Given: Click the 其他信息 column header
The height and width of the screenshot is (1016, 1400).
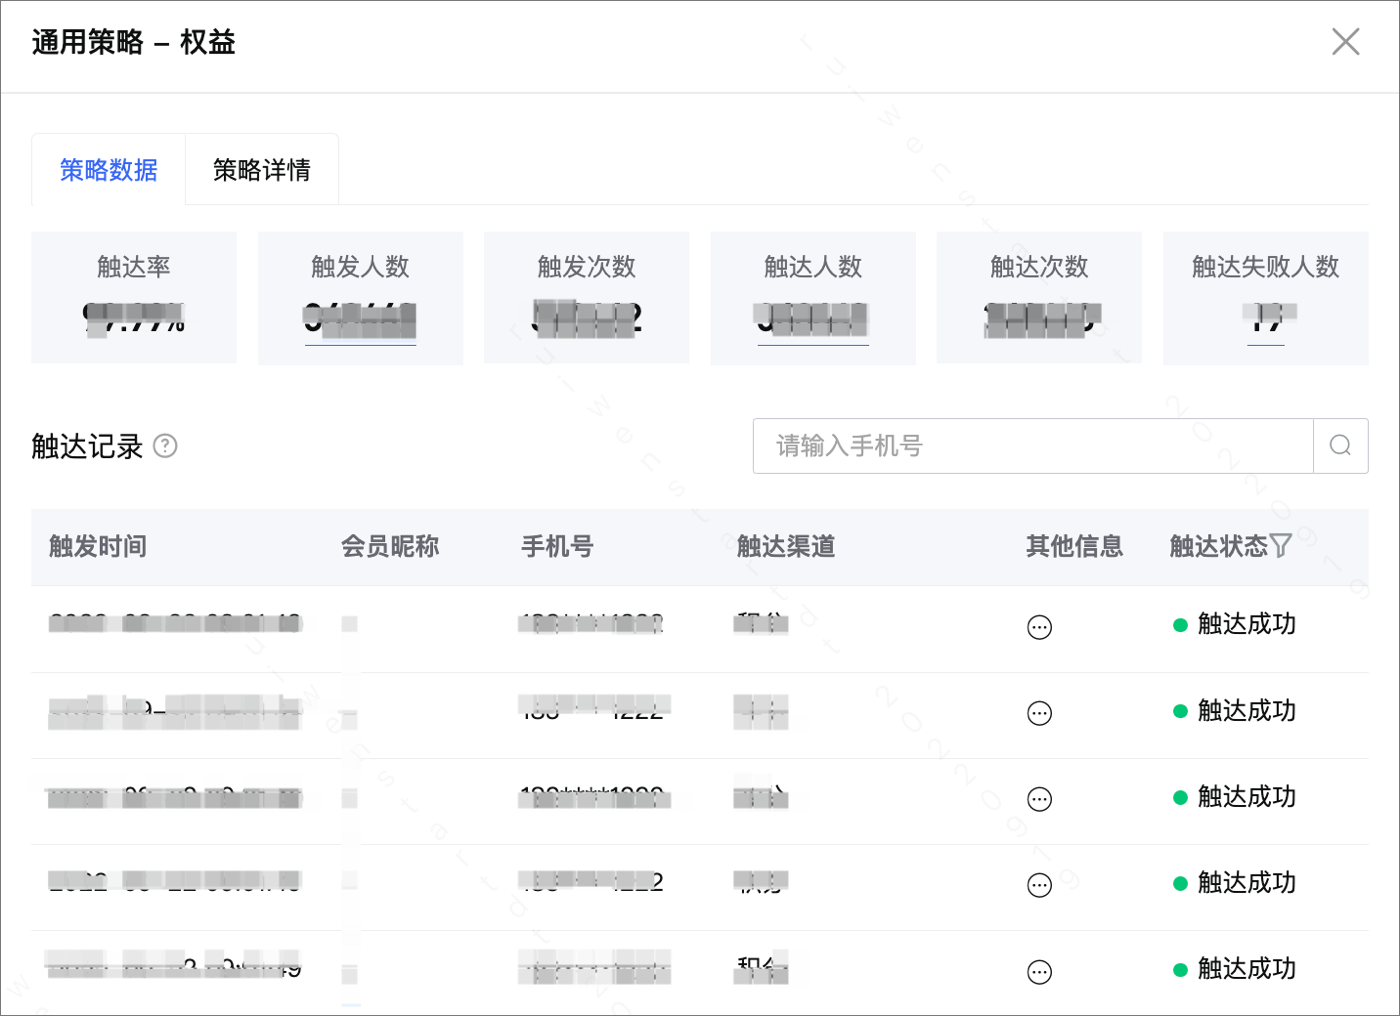Looking at the screenshot, I should 1074,546.
